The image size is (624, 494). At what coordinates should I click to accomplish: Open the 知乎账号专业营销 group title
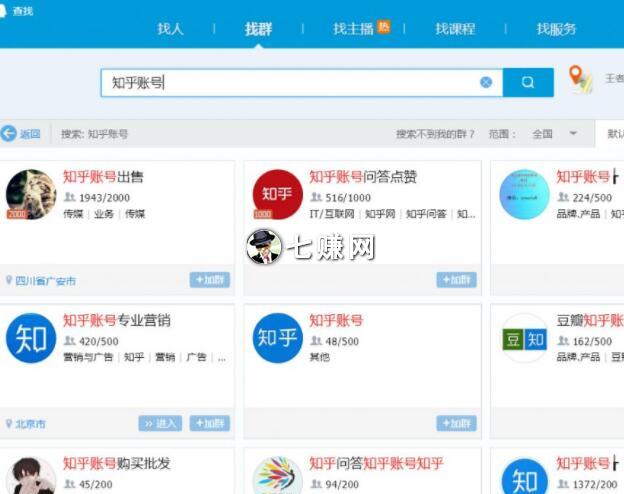[x=117, y=320]
